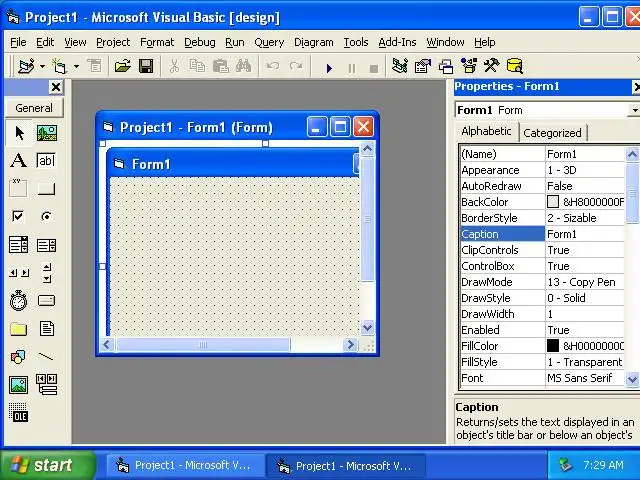The height and width of the screenshot is (480, 640).
Task: Close the toolbox panel
Action: [x=56, y=87]
